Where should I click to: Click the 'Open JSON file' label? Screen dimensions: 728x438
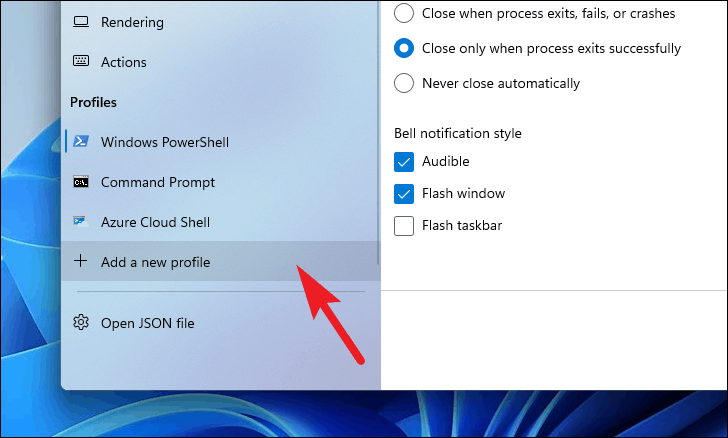tap(148, 323)
